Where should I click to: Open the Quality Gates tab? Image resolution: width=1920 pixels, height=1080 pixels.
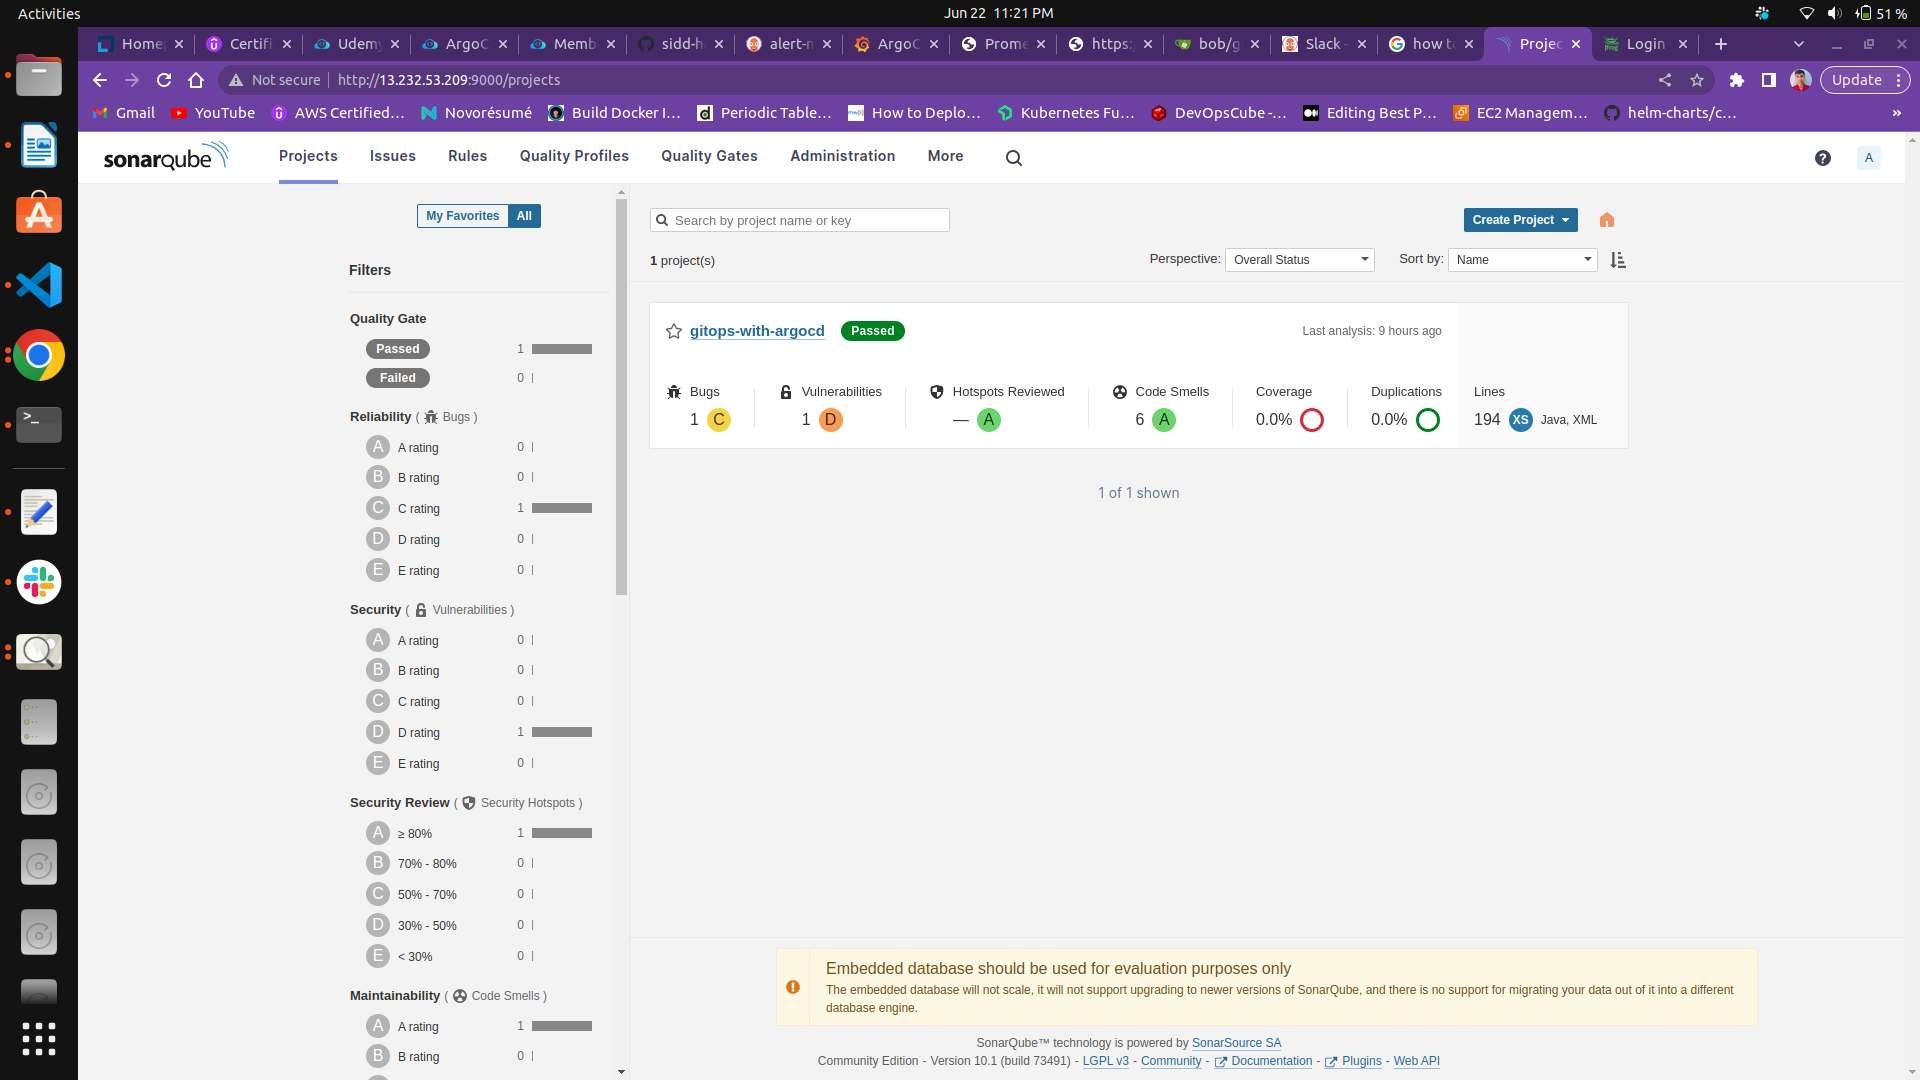[x=709, y=156]
